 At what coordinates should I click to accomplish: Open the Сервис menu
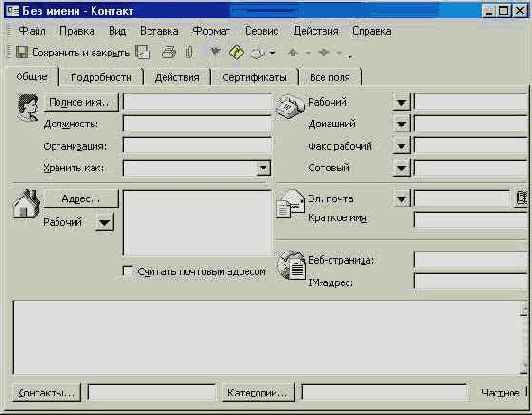(x=261, y=31)
